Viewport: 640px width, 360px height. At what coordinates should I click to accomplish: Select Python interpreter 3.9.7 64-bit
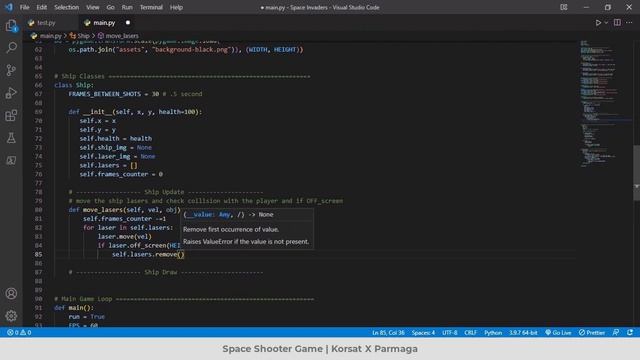click(523, 333)
